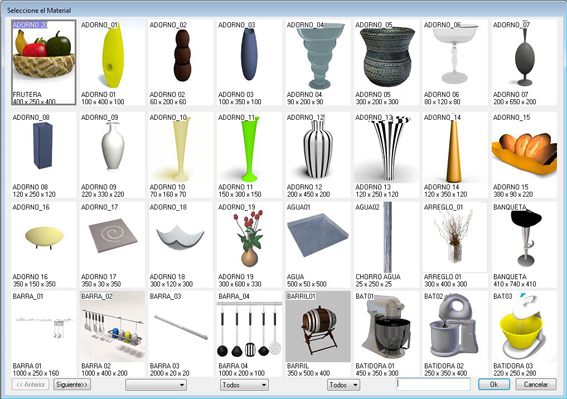Image resolution: width=567 pixels, height=399 pixels.
Task: Choose the ADORNO 15 bread basket
Action: click(x=524, y=155)
